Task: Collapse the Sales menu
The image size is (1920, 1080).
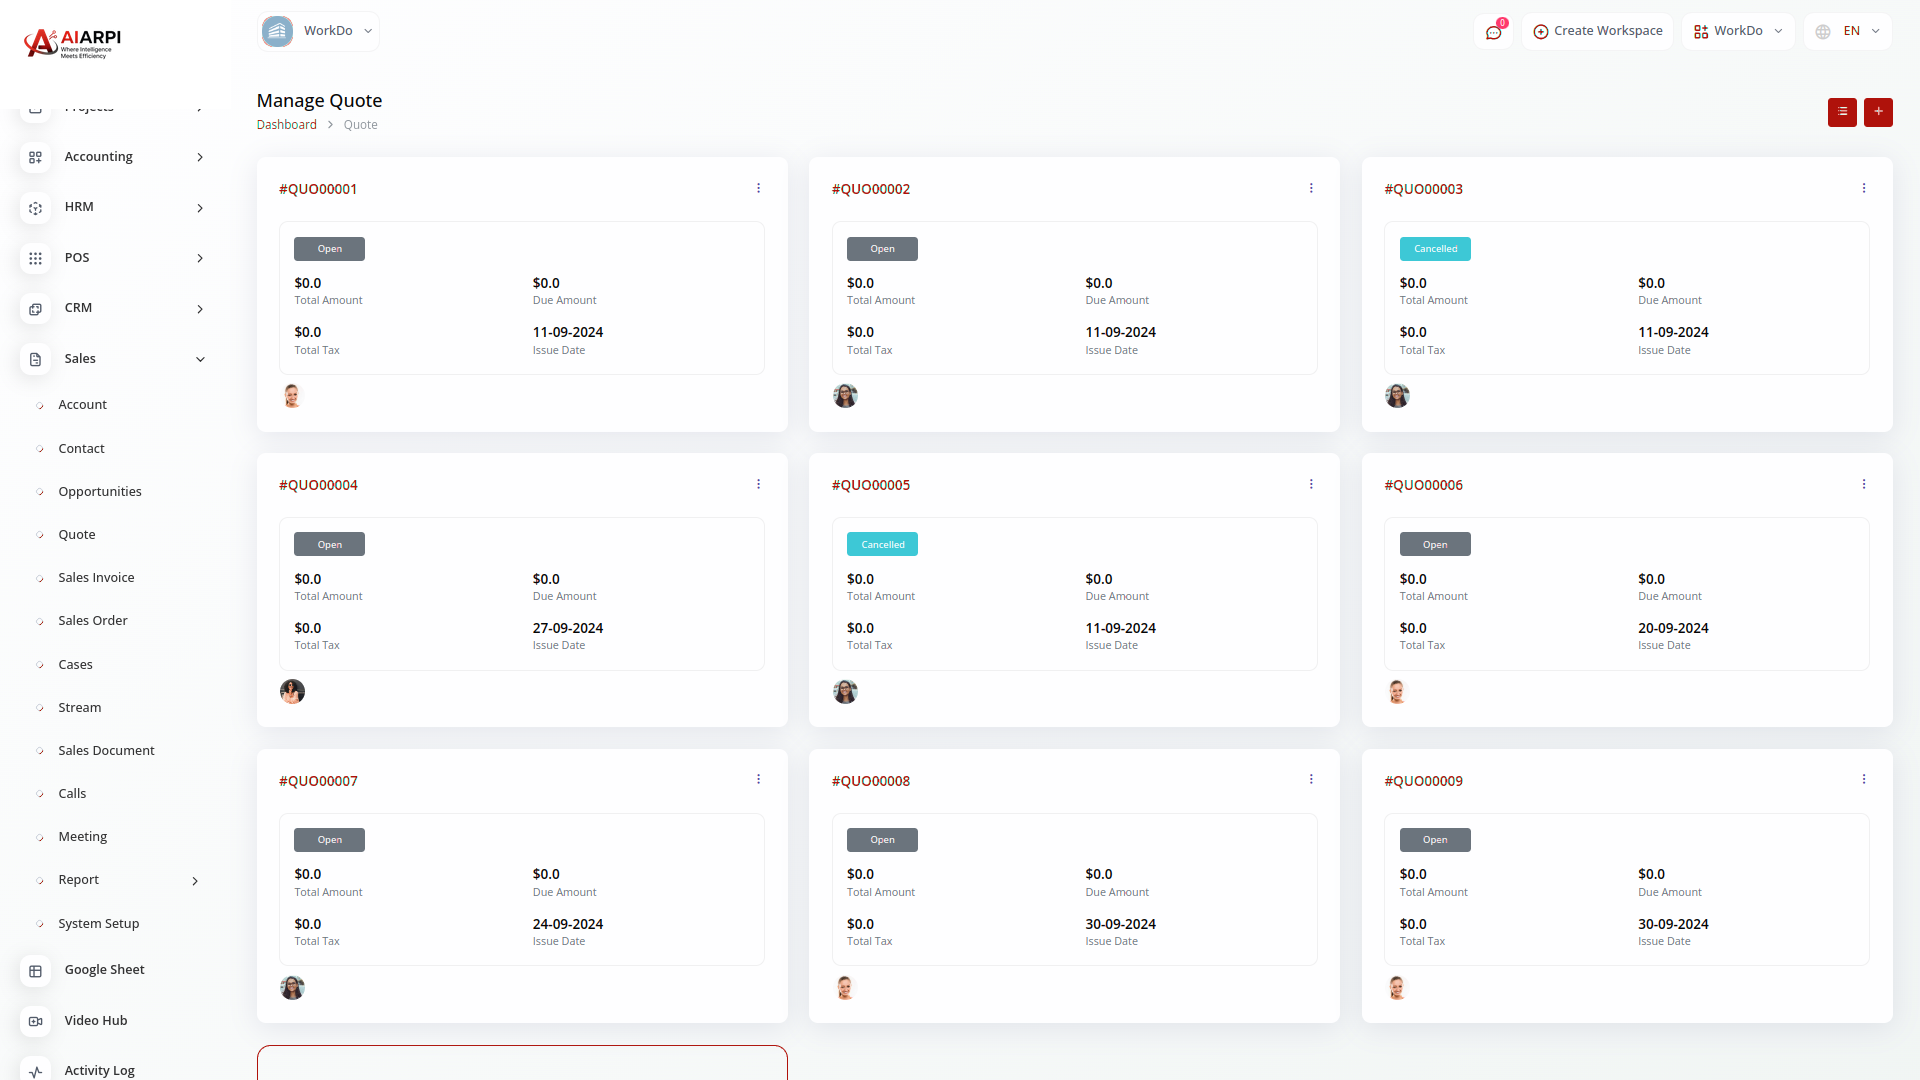Action: point(200,359)
